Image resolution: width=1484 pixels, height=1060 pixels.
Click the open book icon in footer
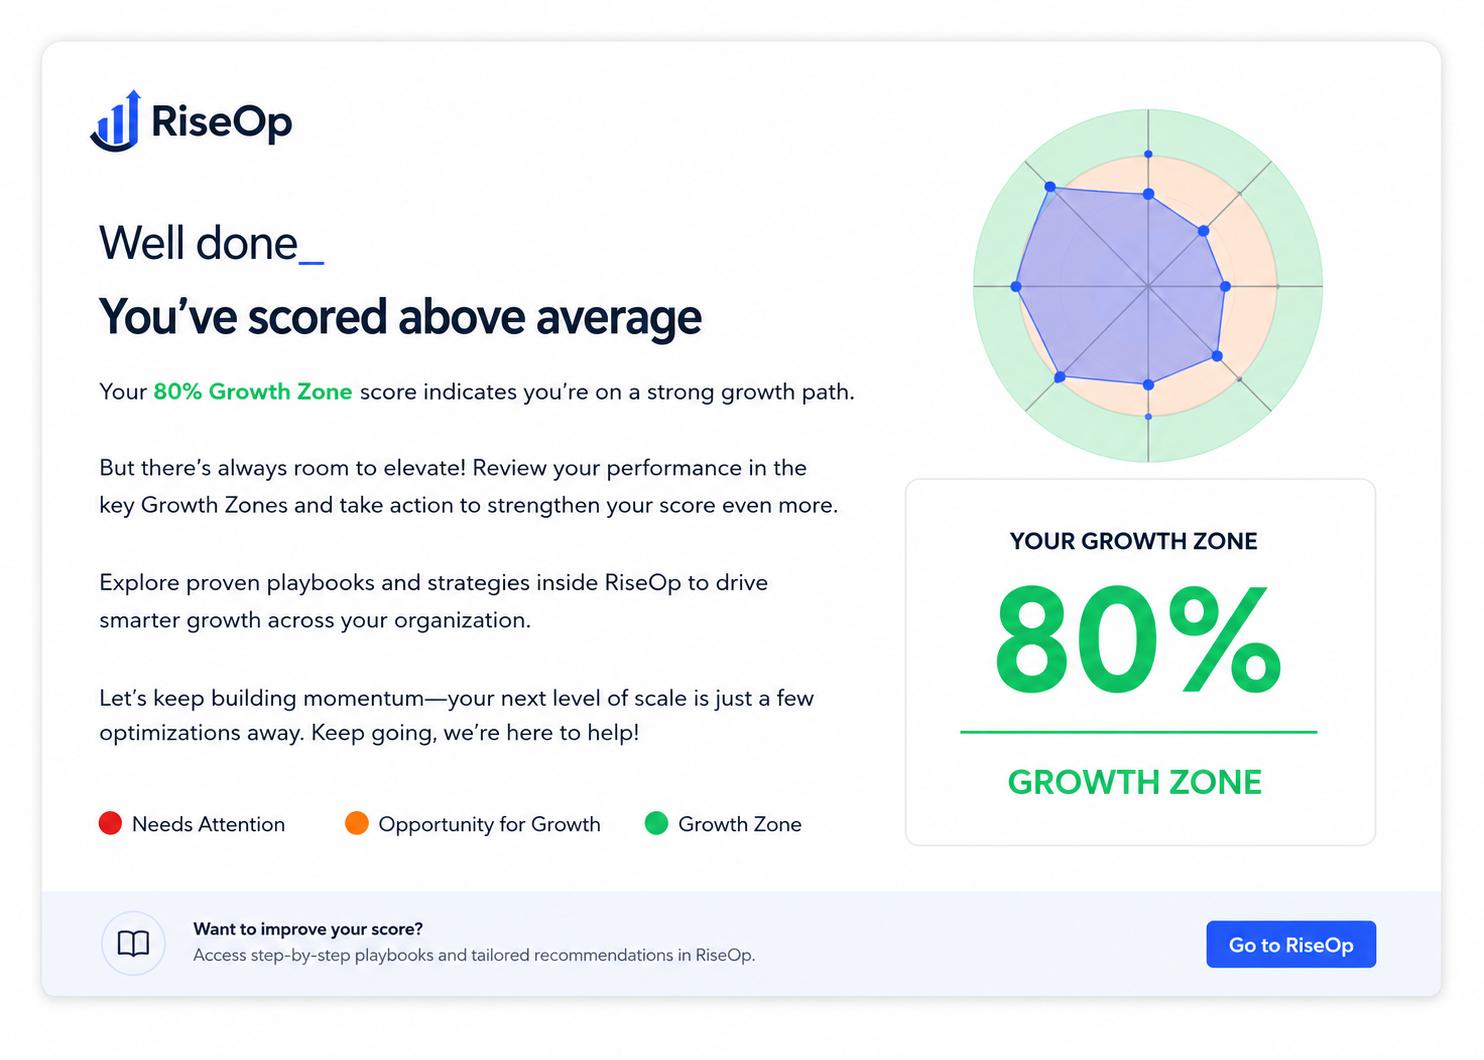click(133, 943)
